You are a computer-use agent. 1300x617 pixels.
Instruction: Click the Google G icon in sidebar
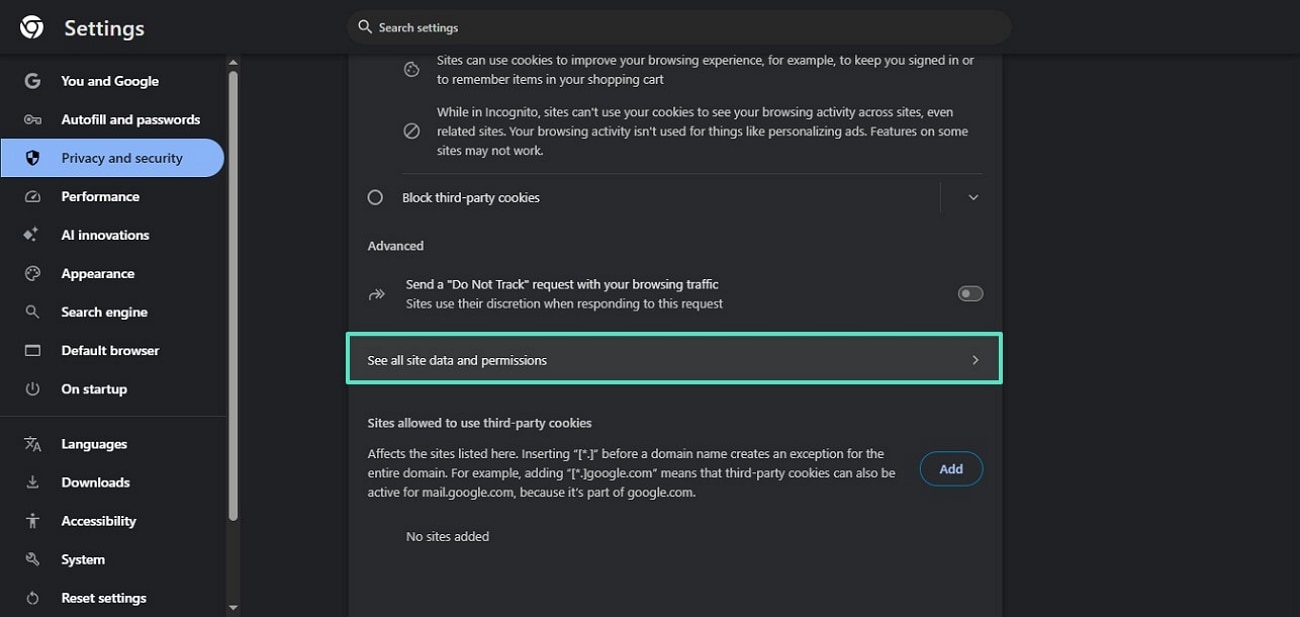32,81
